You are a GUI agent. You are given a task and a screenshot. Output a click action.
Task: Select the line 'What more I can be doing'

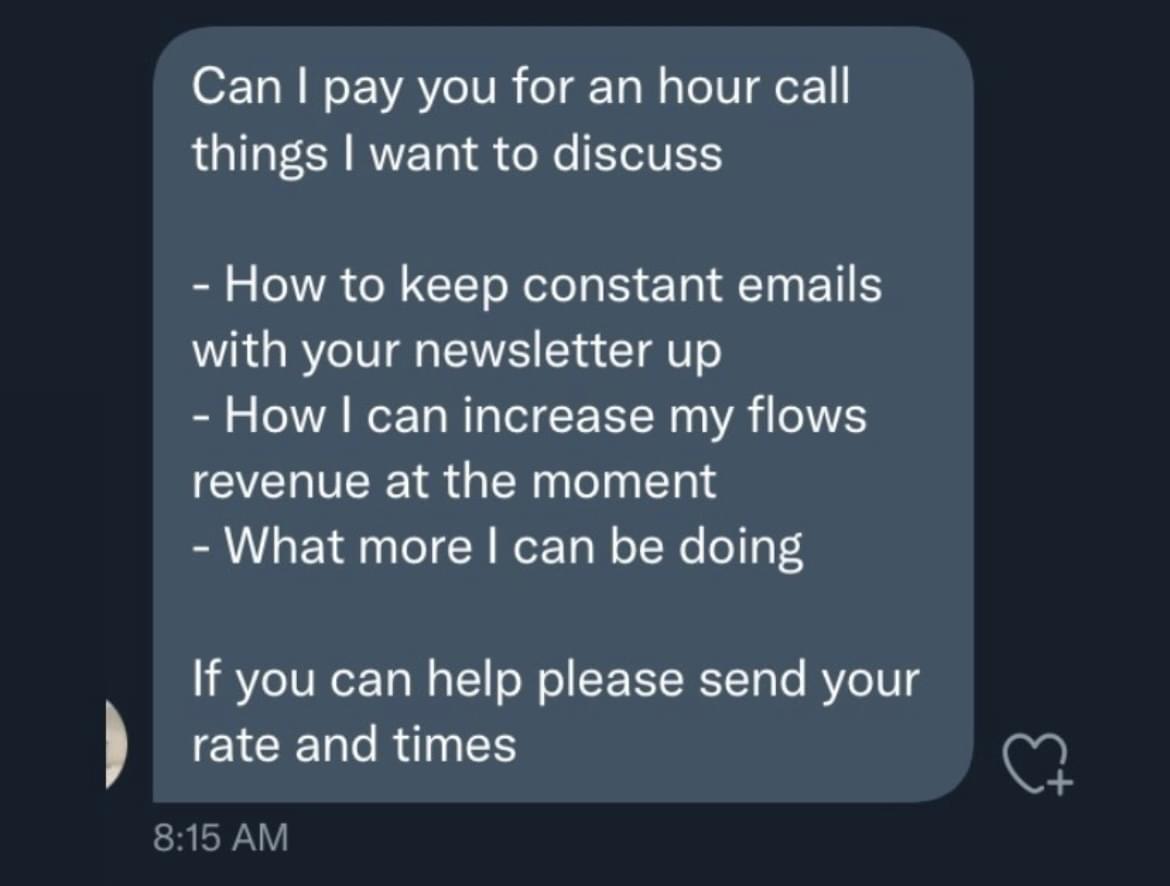(498, 548)
